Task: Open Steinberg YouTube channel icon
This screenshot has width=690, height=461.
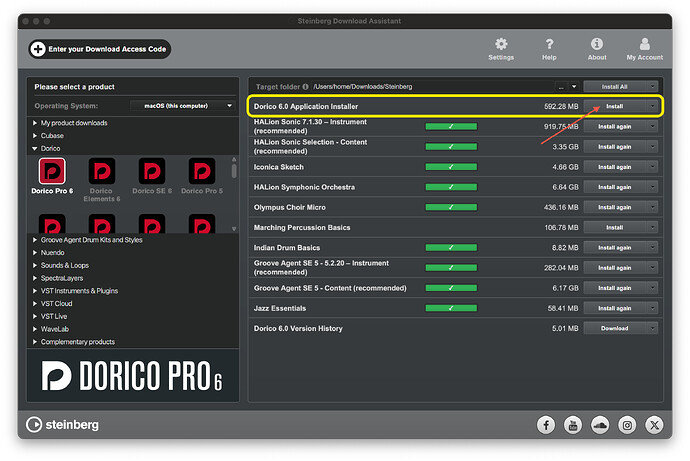Action: [573, 425]
